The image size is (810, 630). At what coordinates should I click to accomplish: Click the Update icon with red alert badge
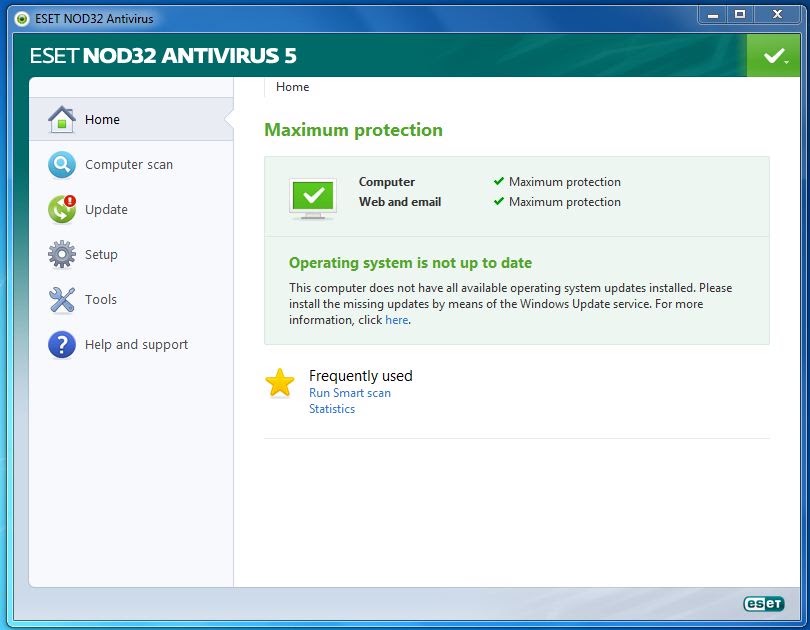click(x=62, y=210)
